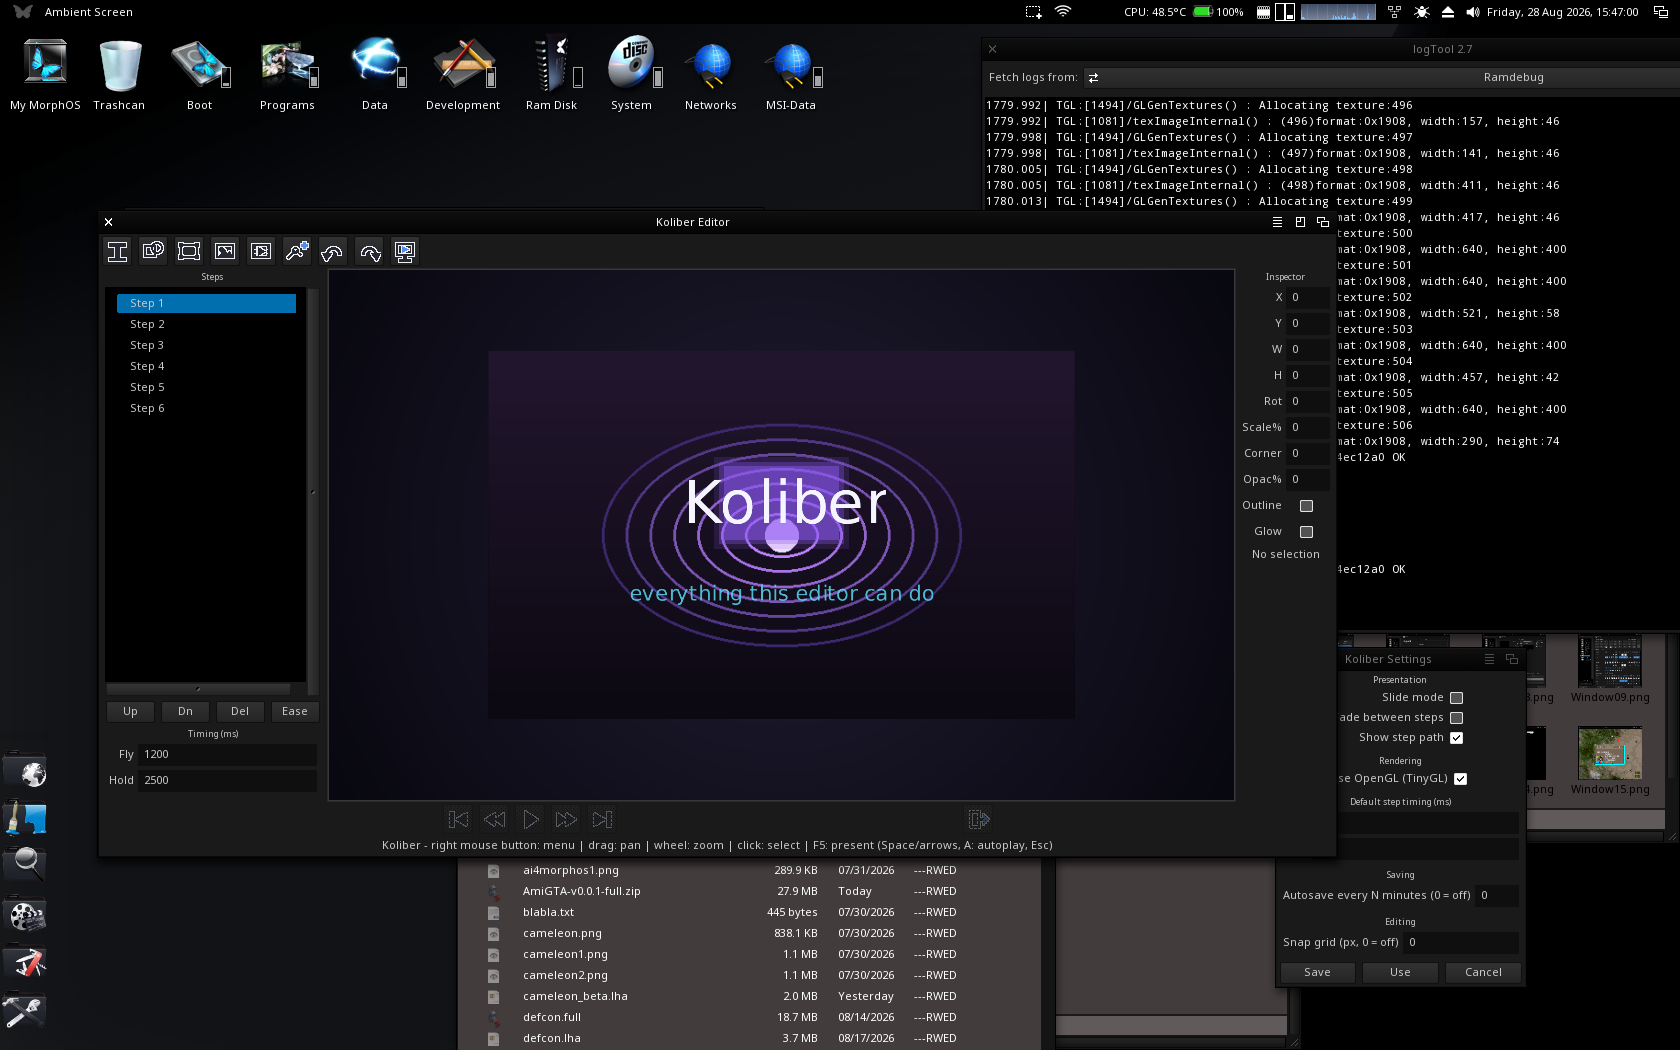Select Step 3 in the Steps list
Image resolution: width=1680 pixels, height=1050 pixels.
(206, 345)
